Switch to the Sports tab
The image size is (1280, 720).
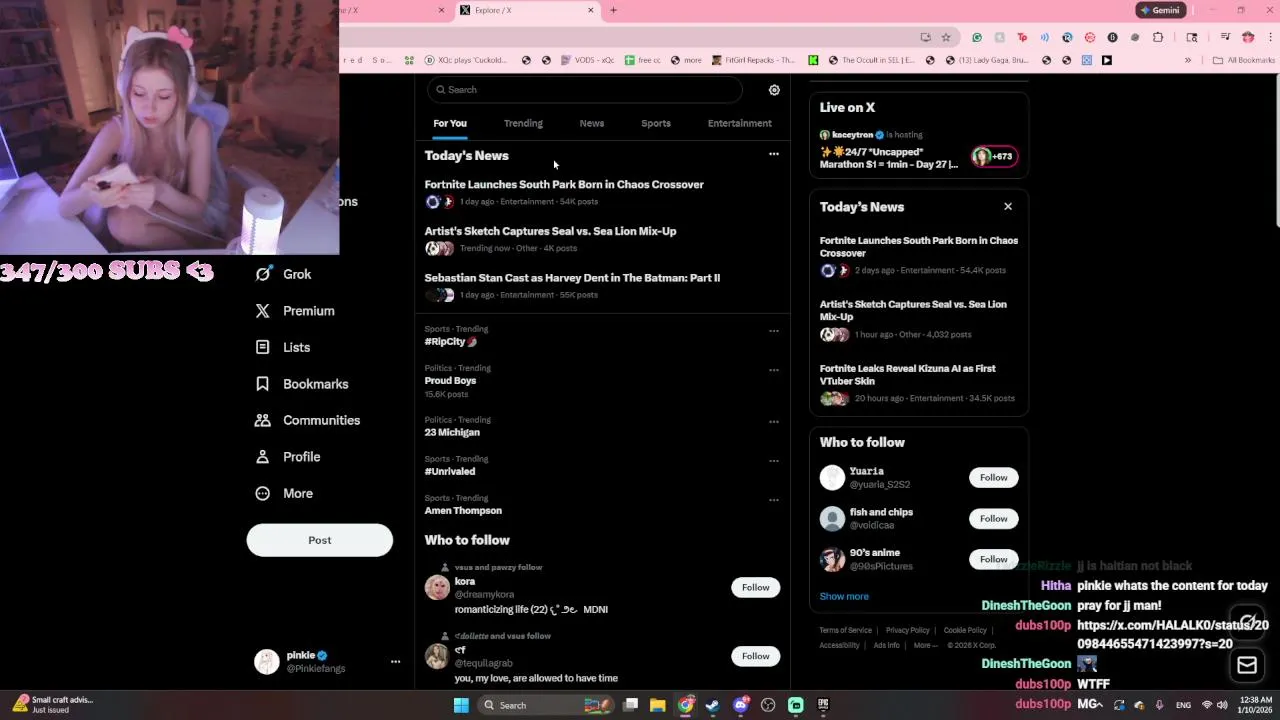click(x=656, y=123)
